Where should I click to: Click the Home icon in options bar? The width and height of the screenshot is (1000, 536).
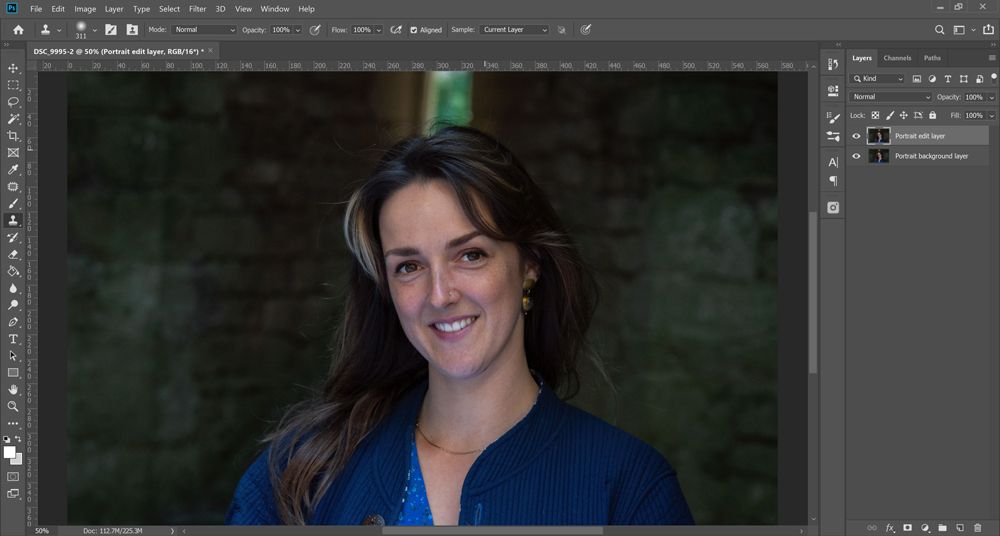pos(18,30)
